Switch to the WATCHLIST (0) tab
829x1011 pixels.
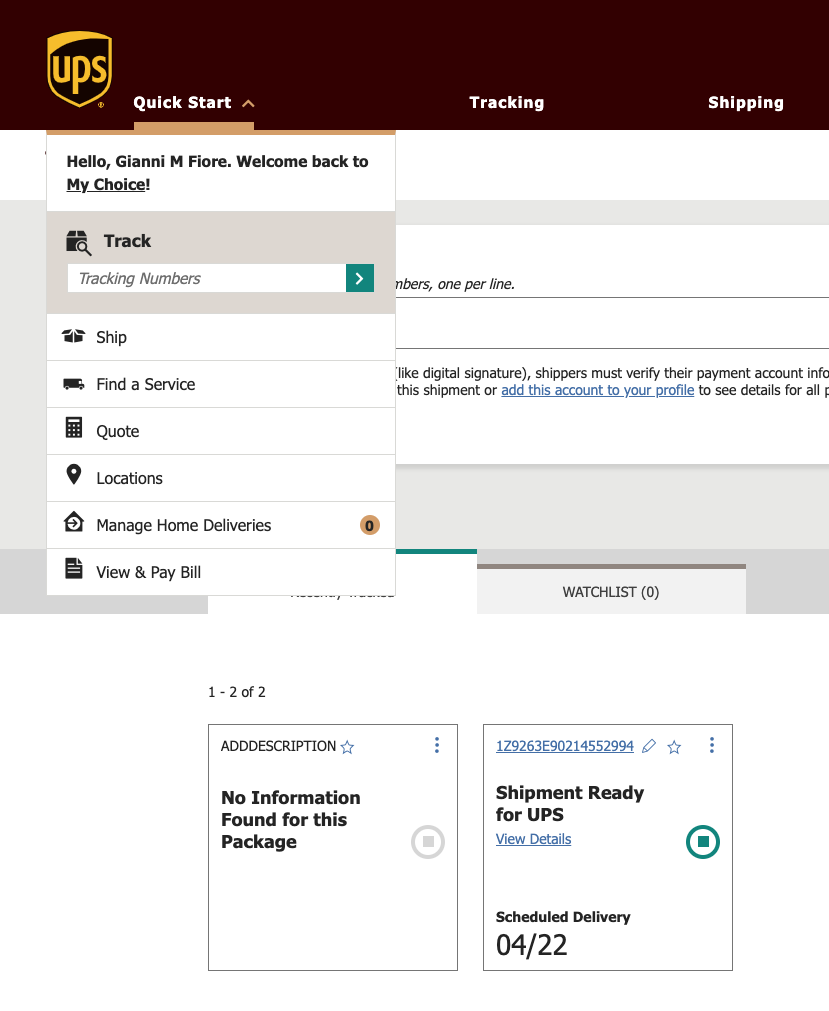611,591
